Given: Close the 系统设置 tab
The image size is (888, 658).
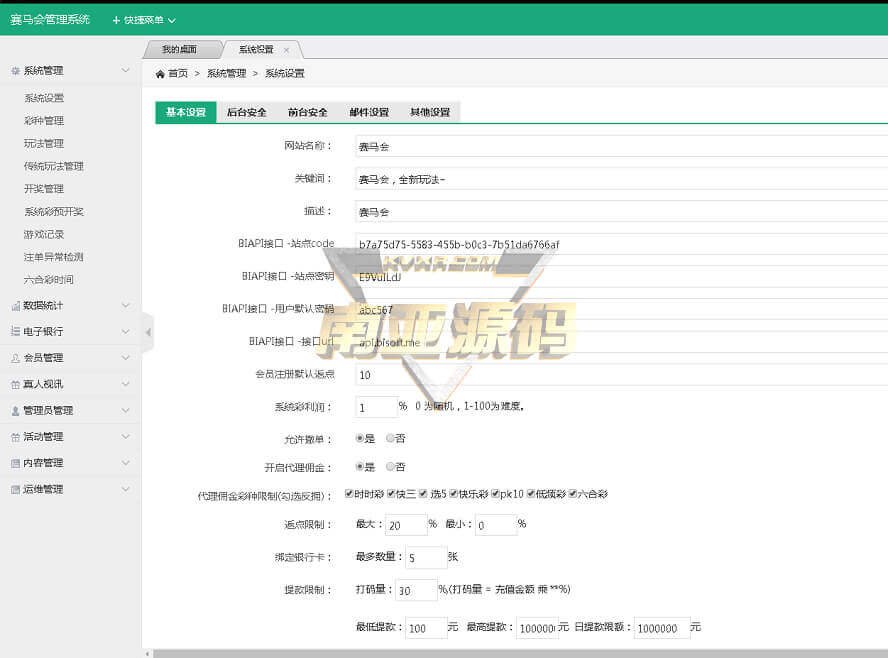Looking at the screenshot, I should click(x=287, y=49).
